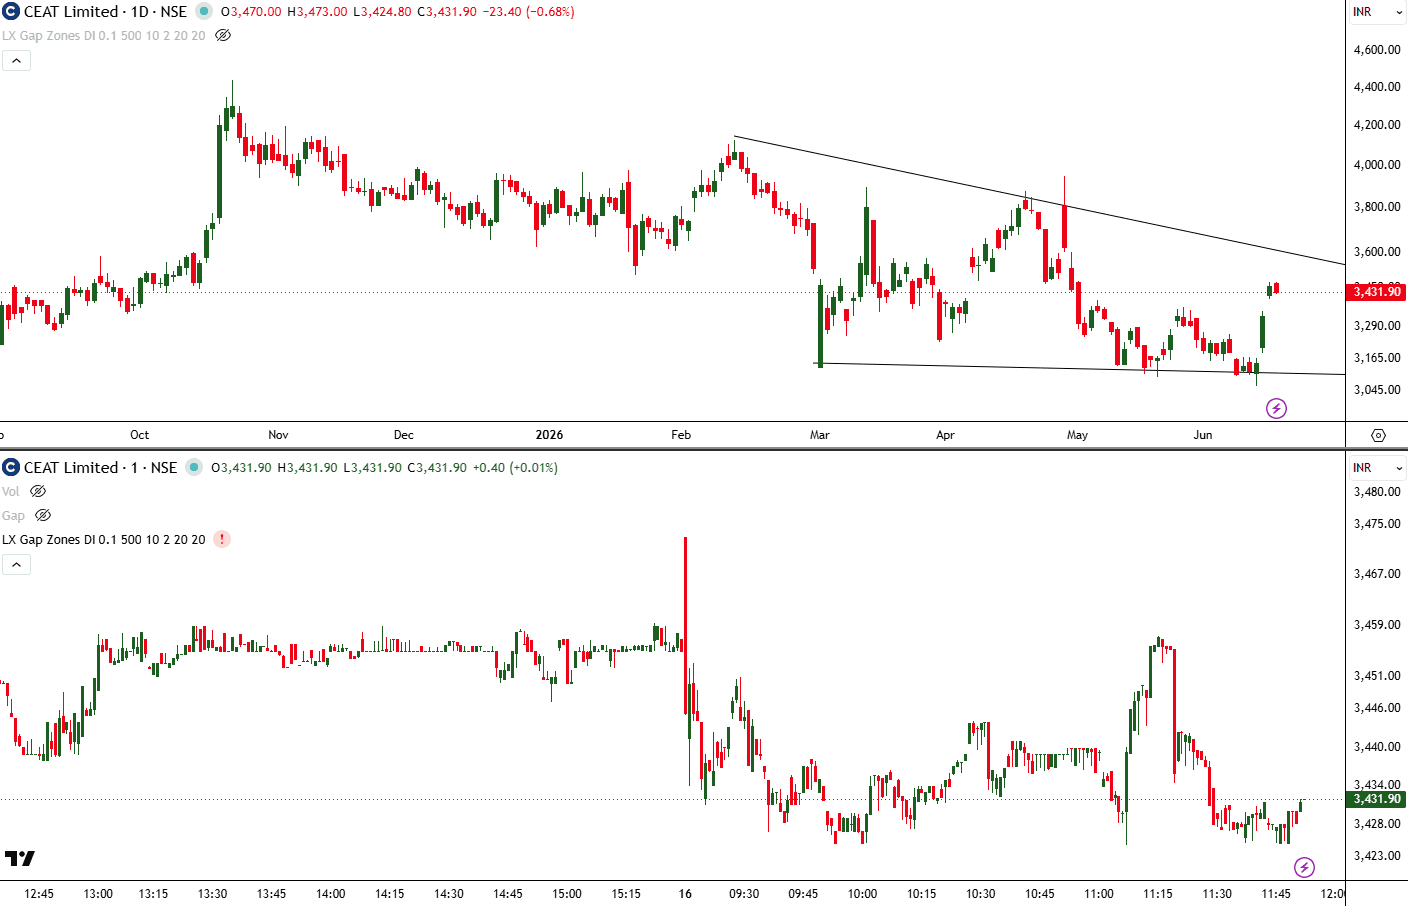Click the TradingView logo at bottom left
The height and width of the screenshot is (906, 1408).
(x=20, y=858)
